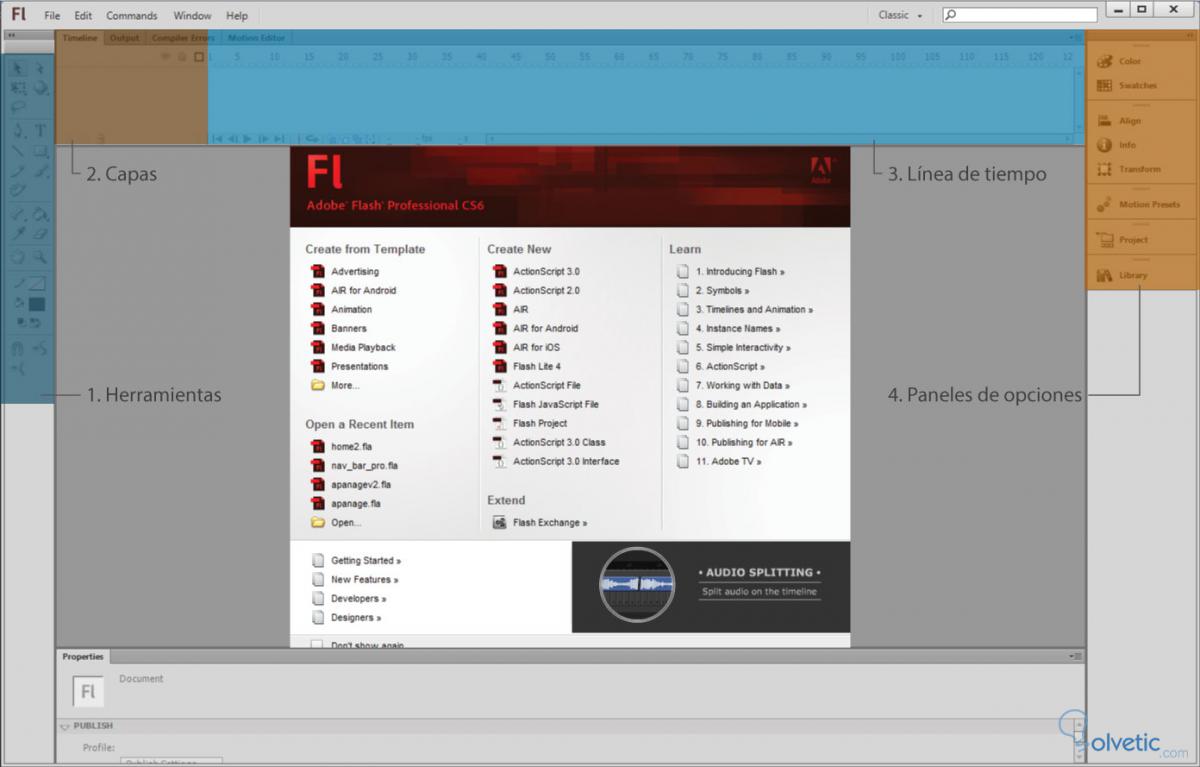Select the Brush tool
Viewport: 1200px width, 767px height.
[41, 170]
